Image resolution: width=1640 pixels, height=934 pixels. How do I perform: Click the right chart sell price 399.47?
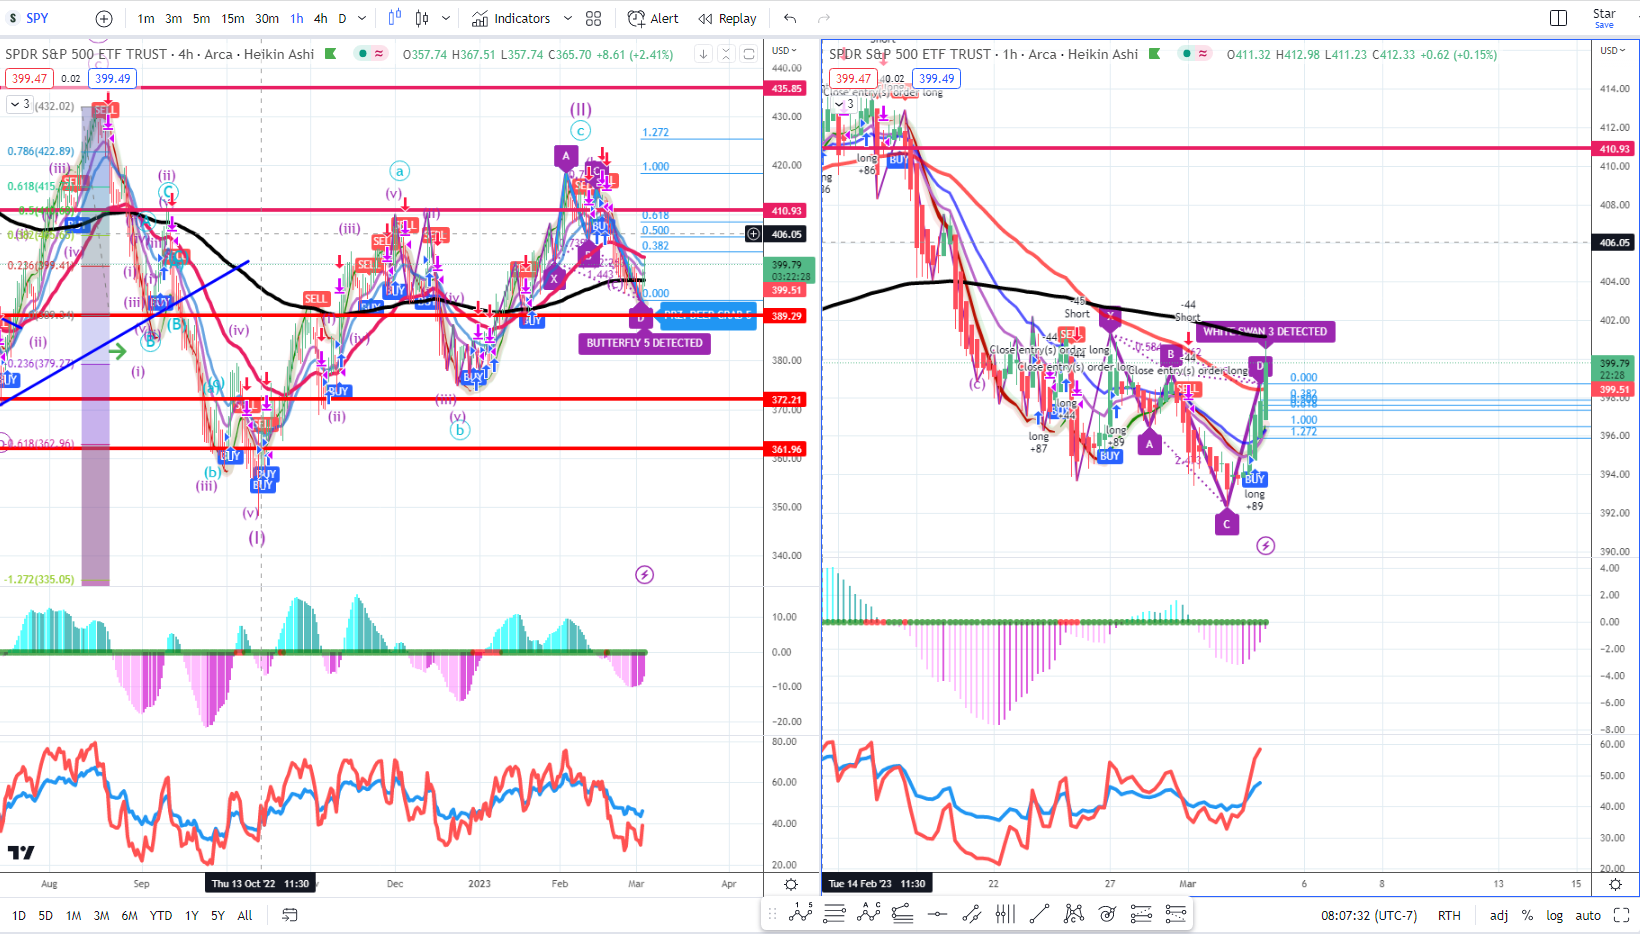pyautogui.click(x=853, y=79)
